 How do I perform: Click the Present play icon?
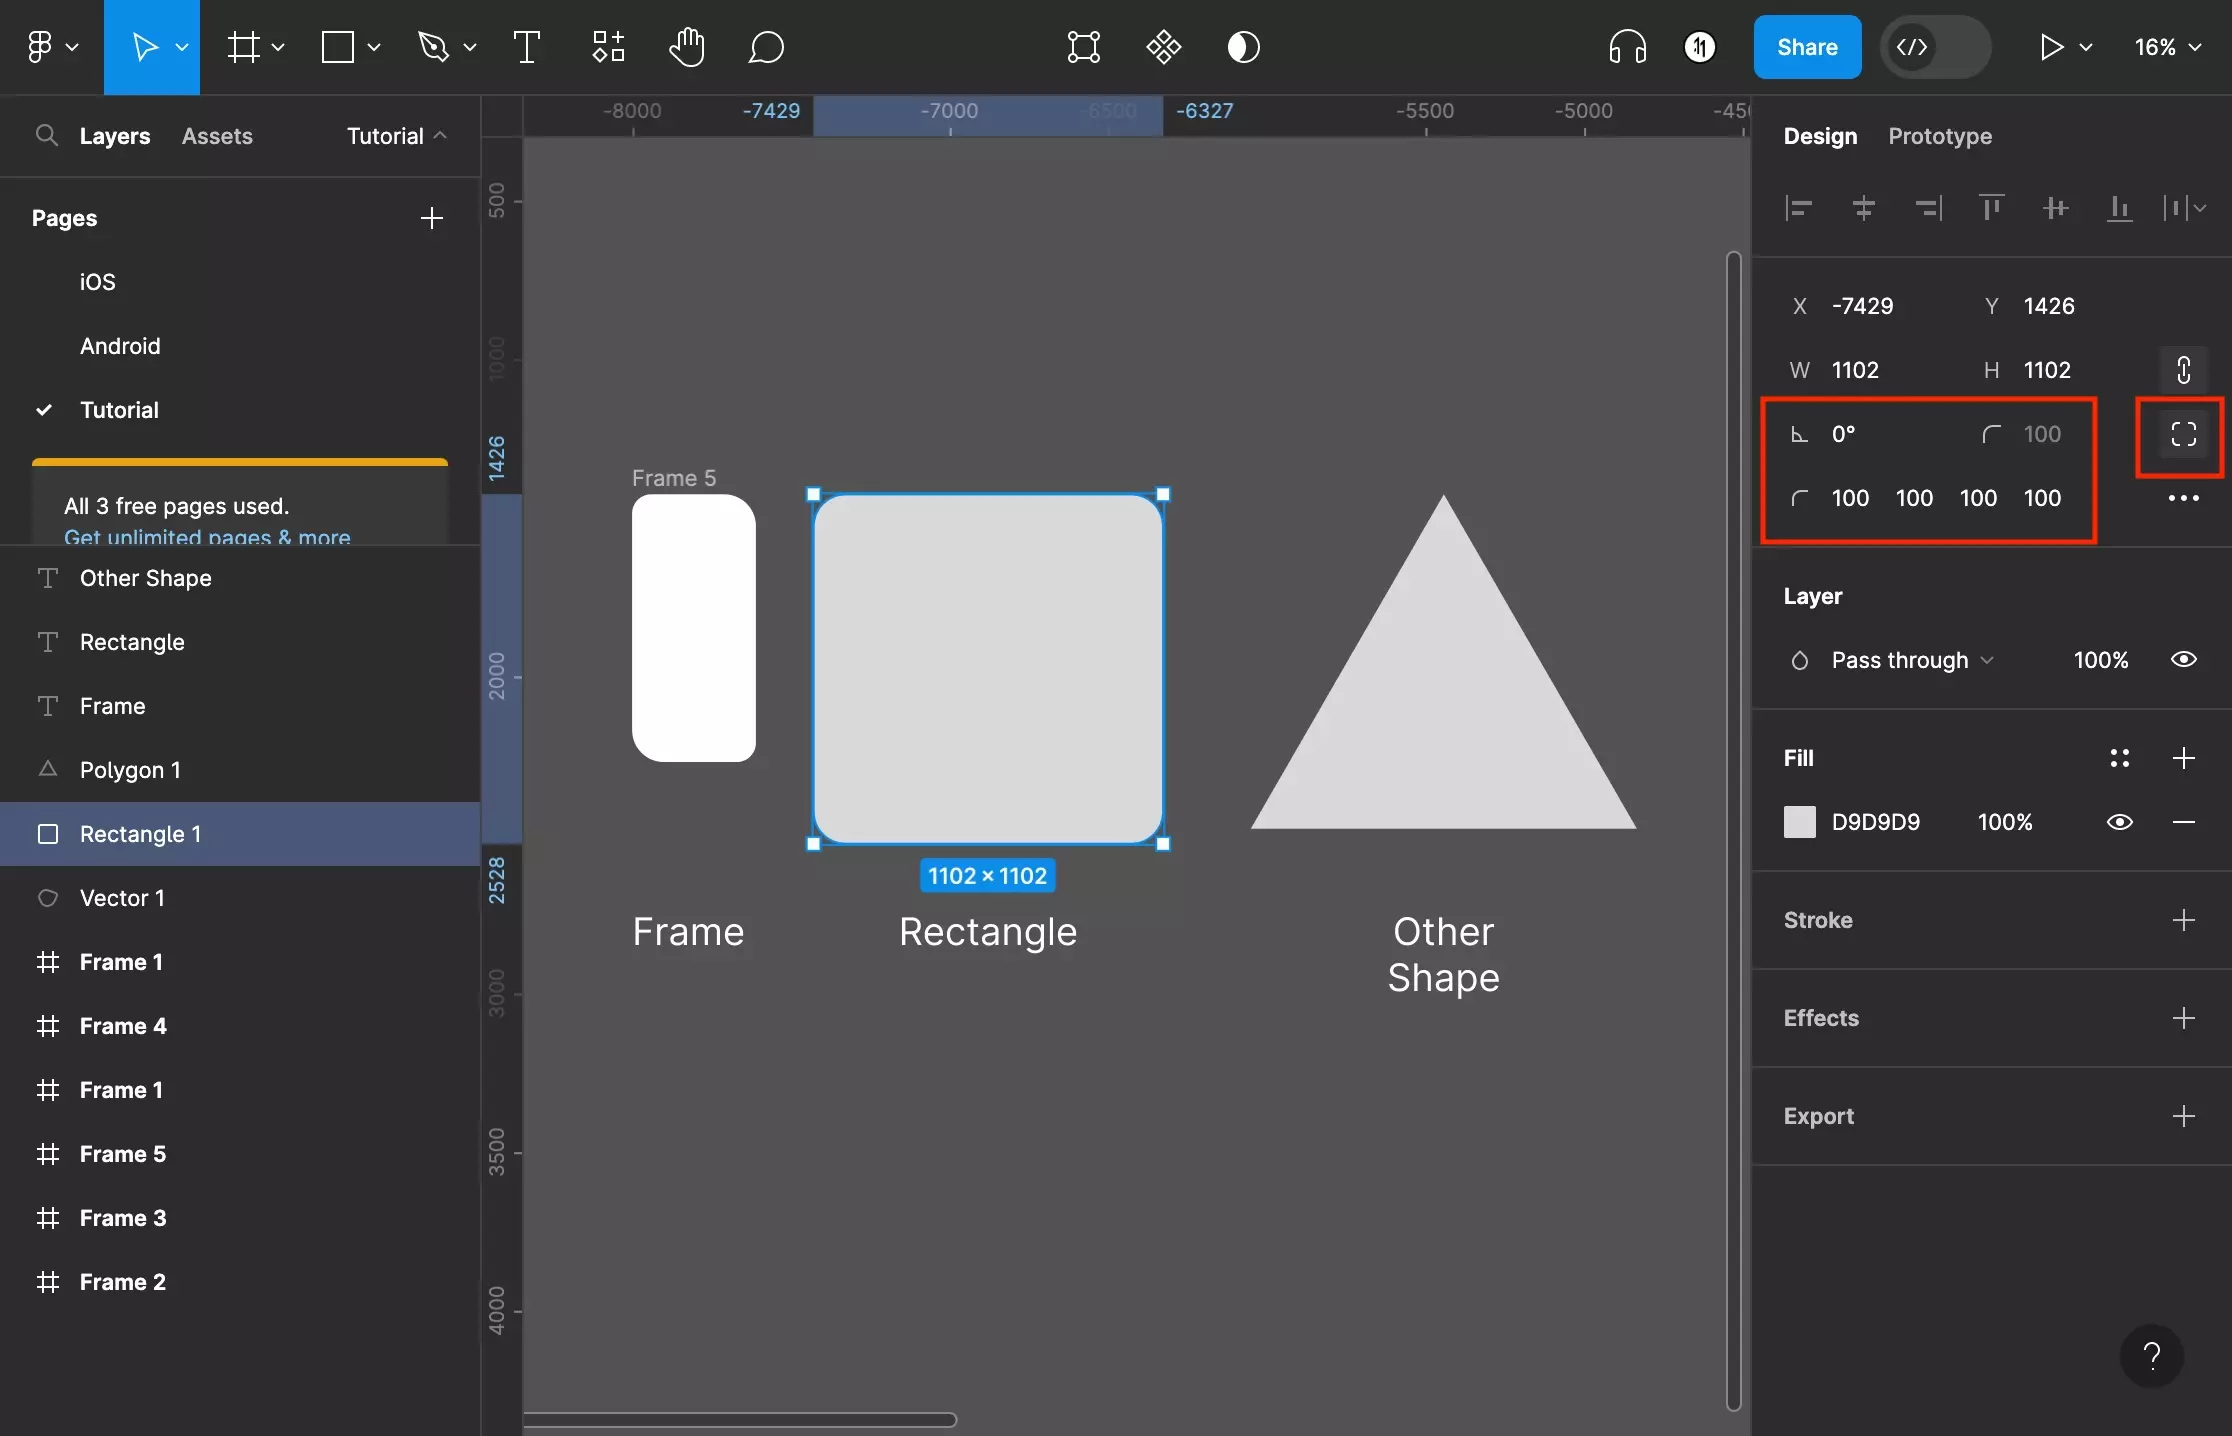2051,47
